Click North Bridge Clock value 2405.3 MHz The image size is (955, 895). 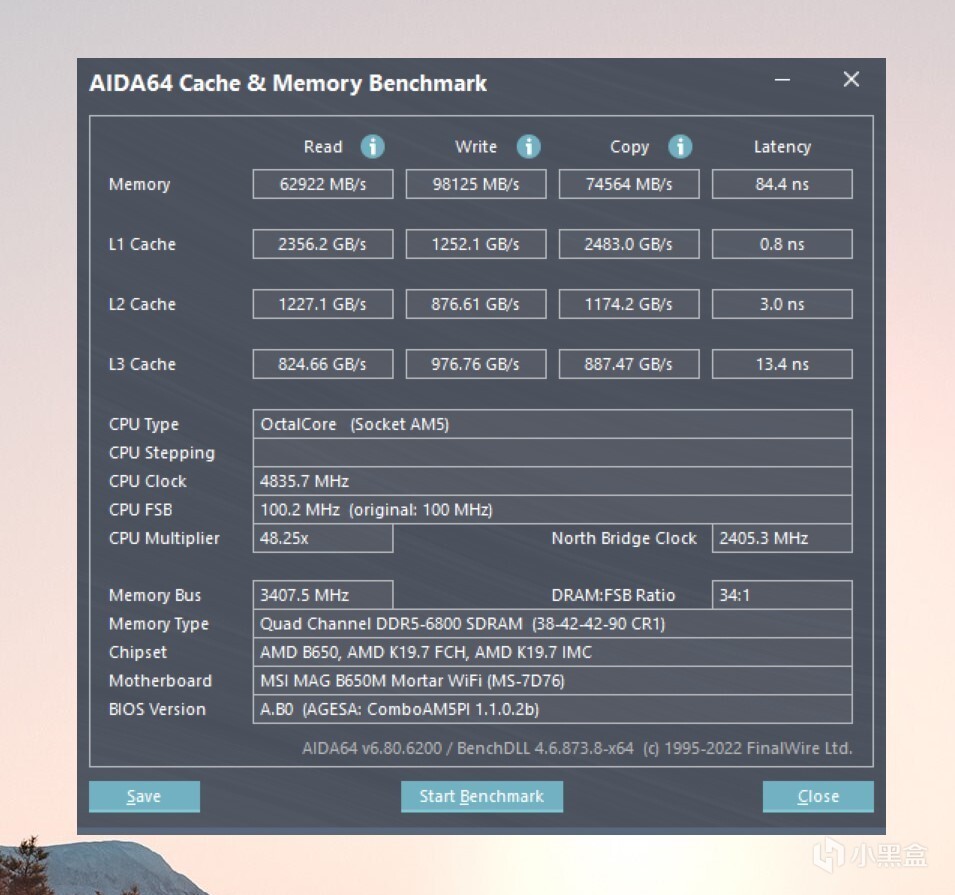click(x=782, y=539)
